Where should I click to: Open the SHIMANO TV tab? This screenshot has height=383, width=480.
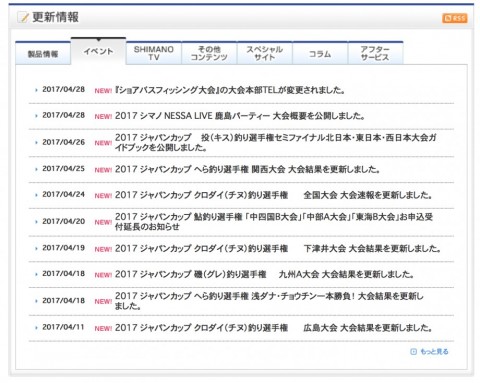point(154,53)
